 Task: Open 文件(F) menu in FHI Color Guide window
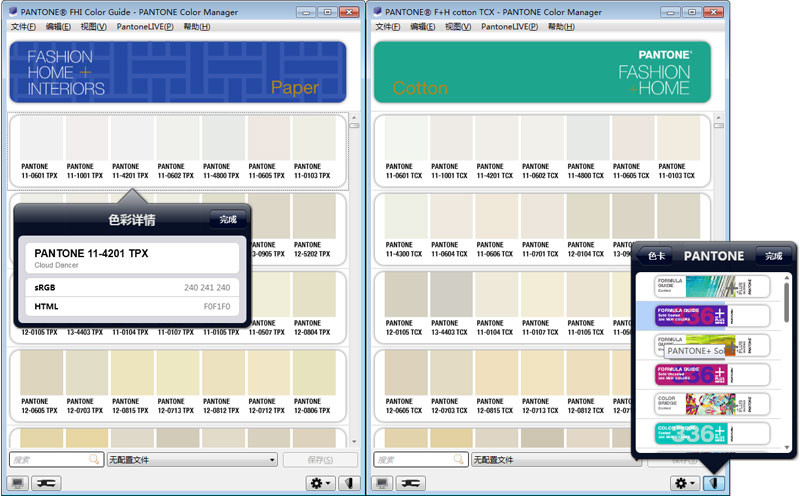[23, 27]
